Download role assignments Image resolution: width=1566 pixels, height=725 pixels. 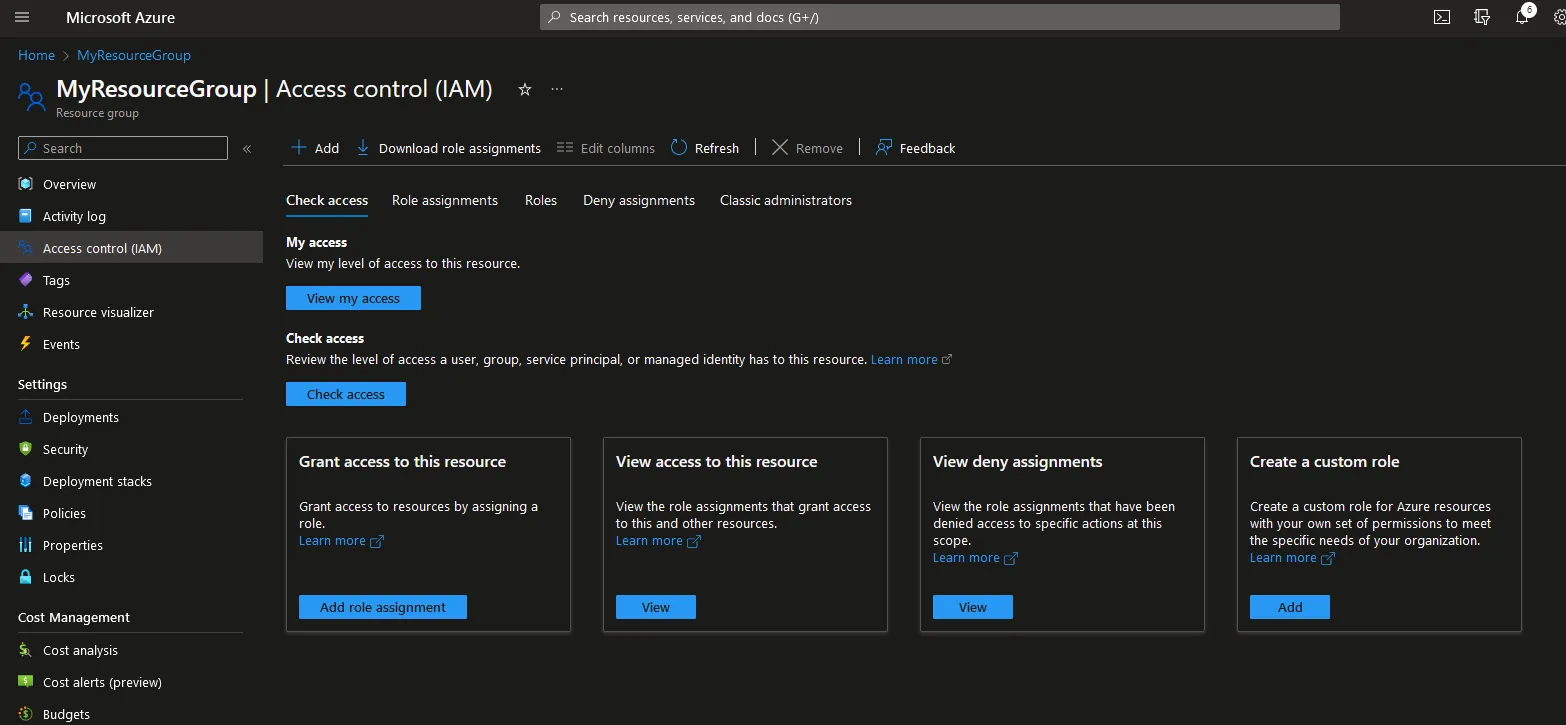point(449,148)
